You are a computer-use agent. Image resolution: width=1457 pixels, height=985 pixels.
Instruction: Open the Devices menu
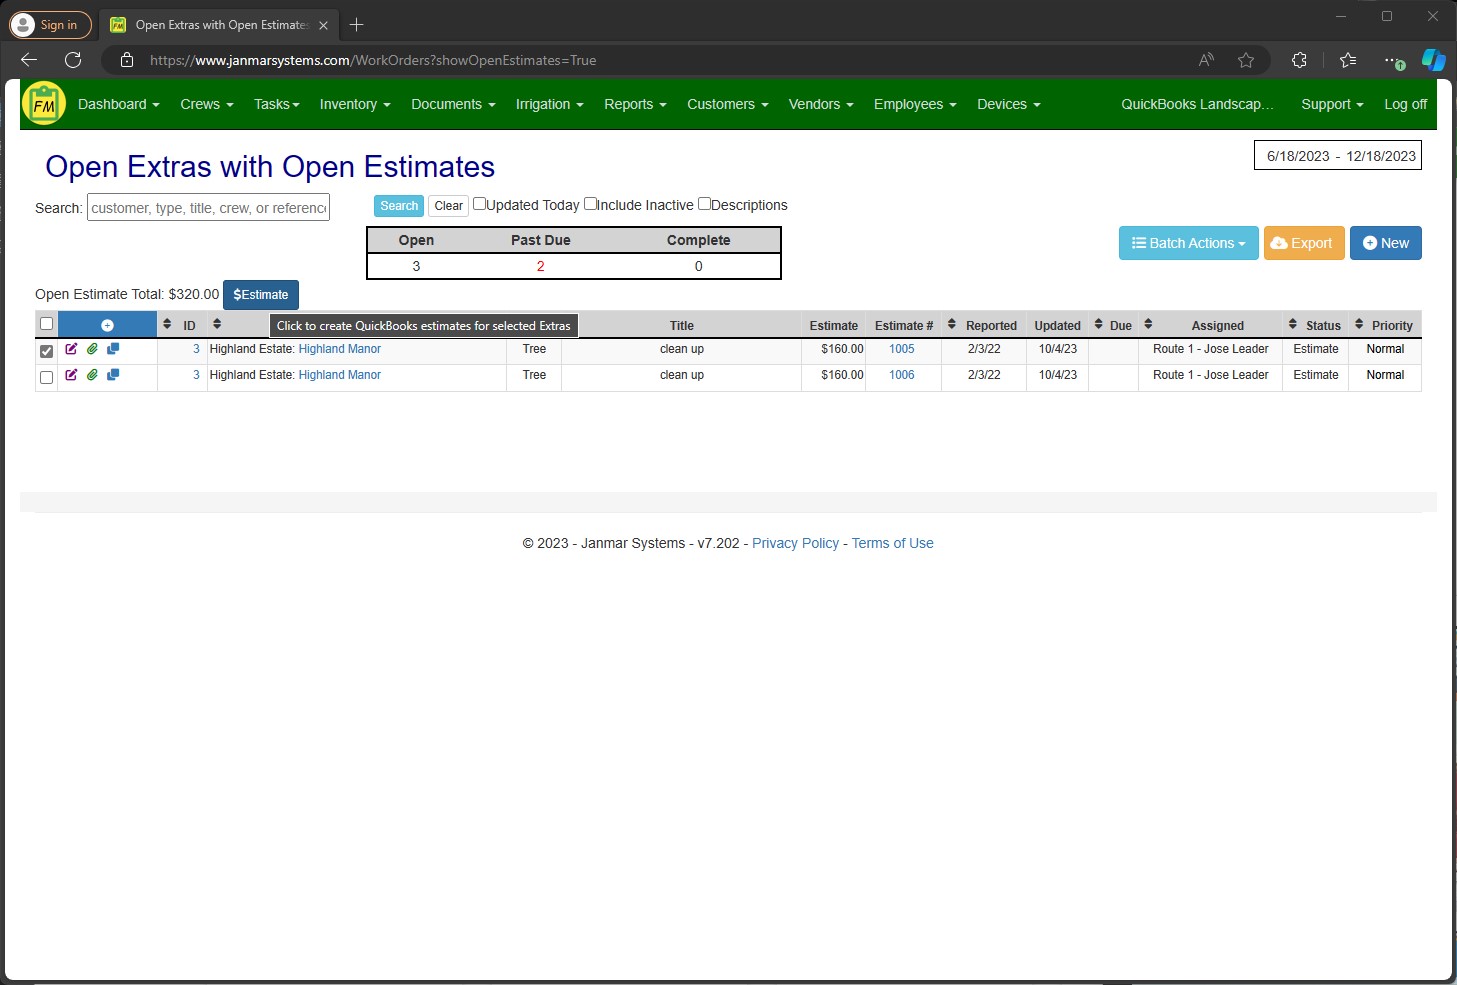[1008, 104]
